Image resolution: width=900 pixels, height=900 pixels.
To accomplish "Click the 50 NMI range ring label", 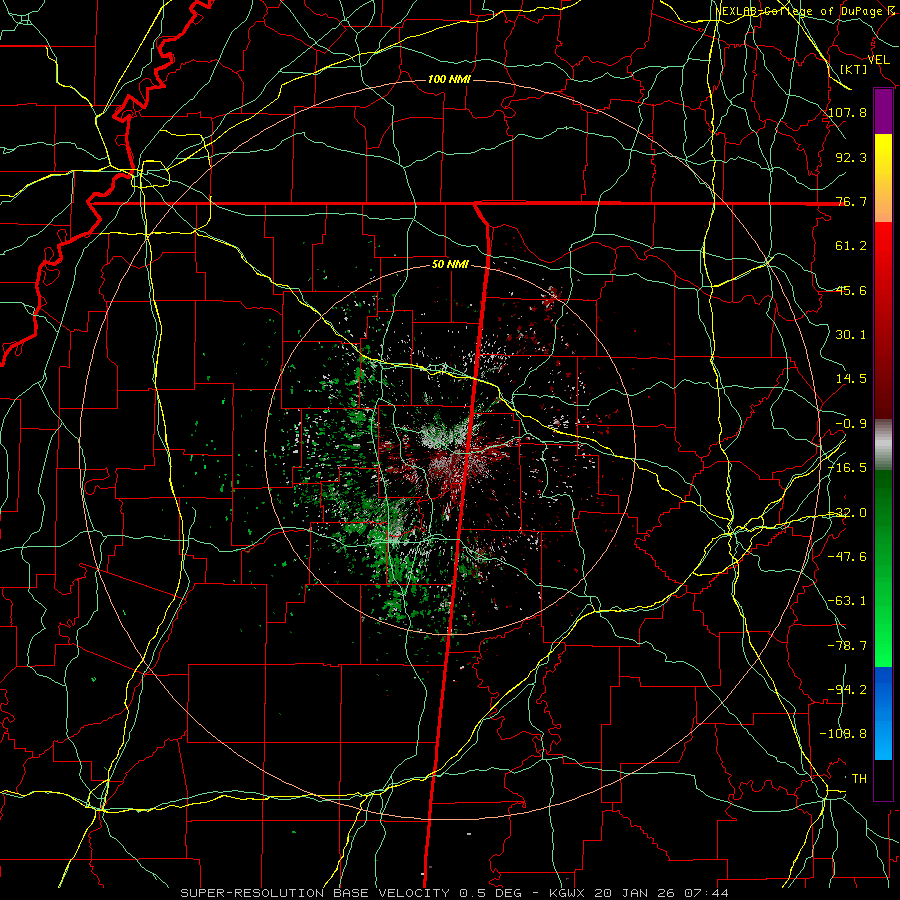I will pyautogui.click(x=450, y=265).
